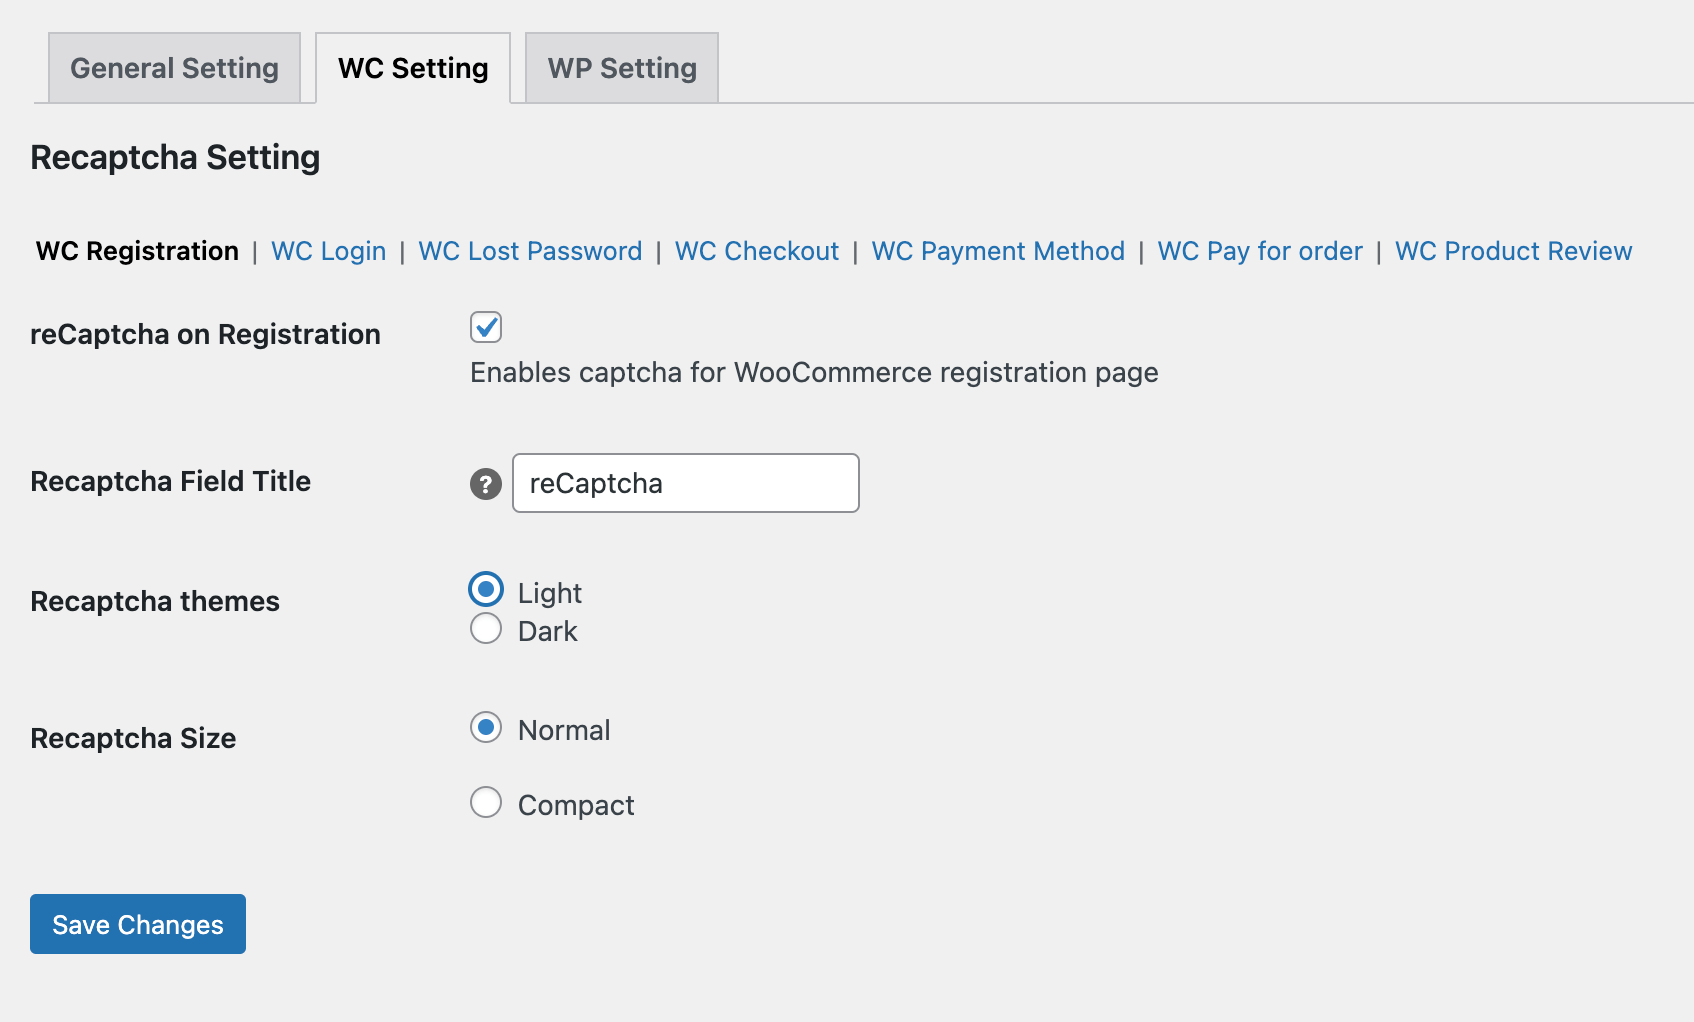Screen dimensions: 1694x1022
Task: Open the WP Setting tab
Action: (620, 67)
